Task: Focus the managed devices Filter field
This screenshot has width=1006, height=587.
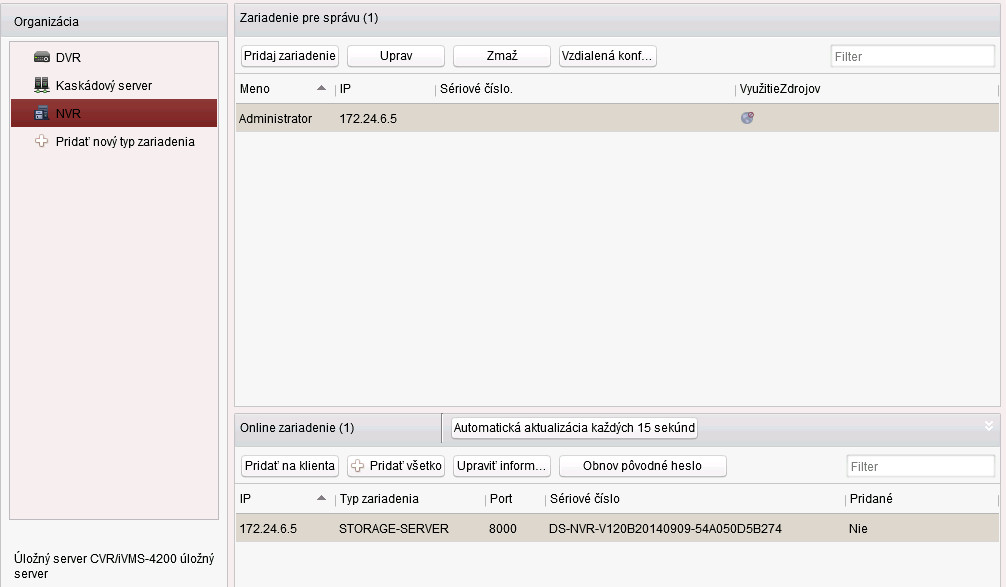Action: point(912,56)
